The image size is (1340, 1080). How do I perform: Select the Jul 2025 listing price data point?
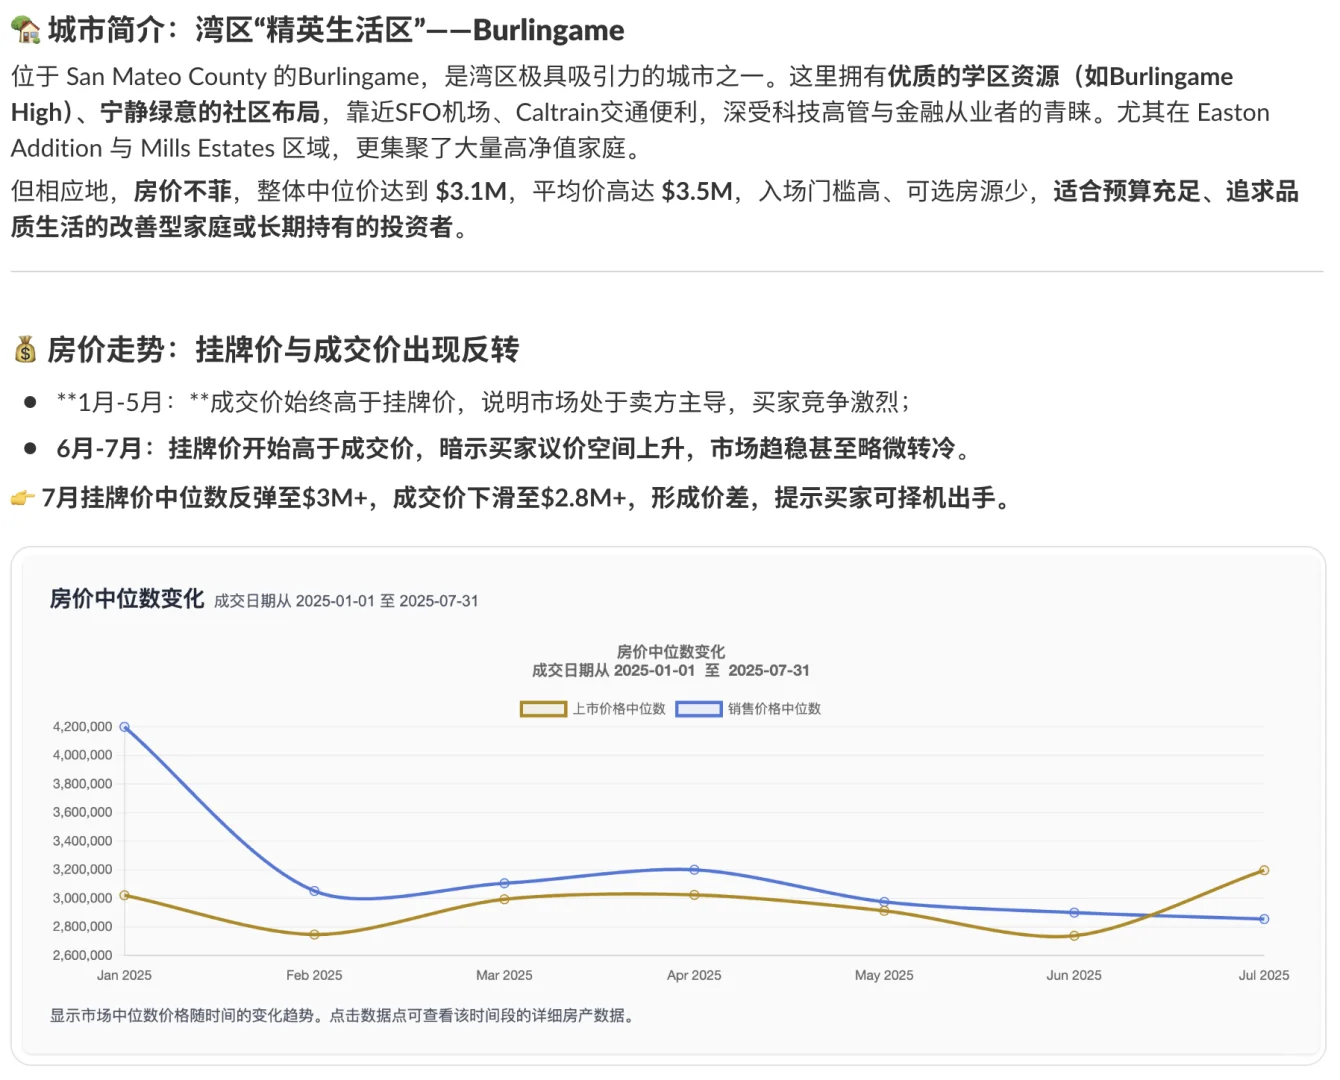pos(1264,870)
